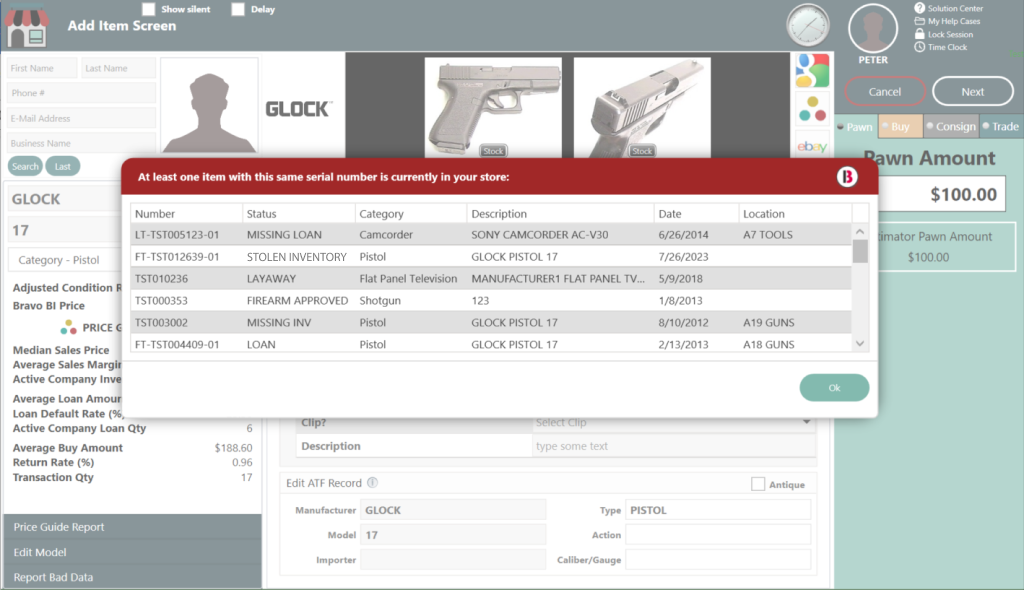Screen dimensions: 1024x590
Task: Click the First Name field
Action: click(x=42, y=68)
